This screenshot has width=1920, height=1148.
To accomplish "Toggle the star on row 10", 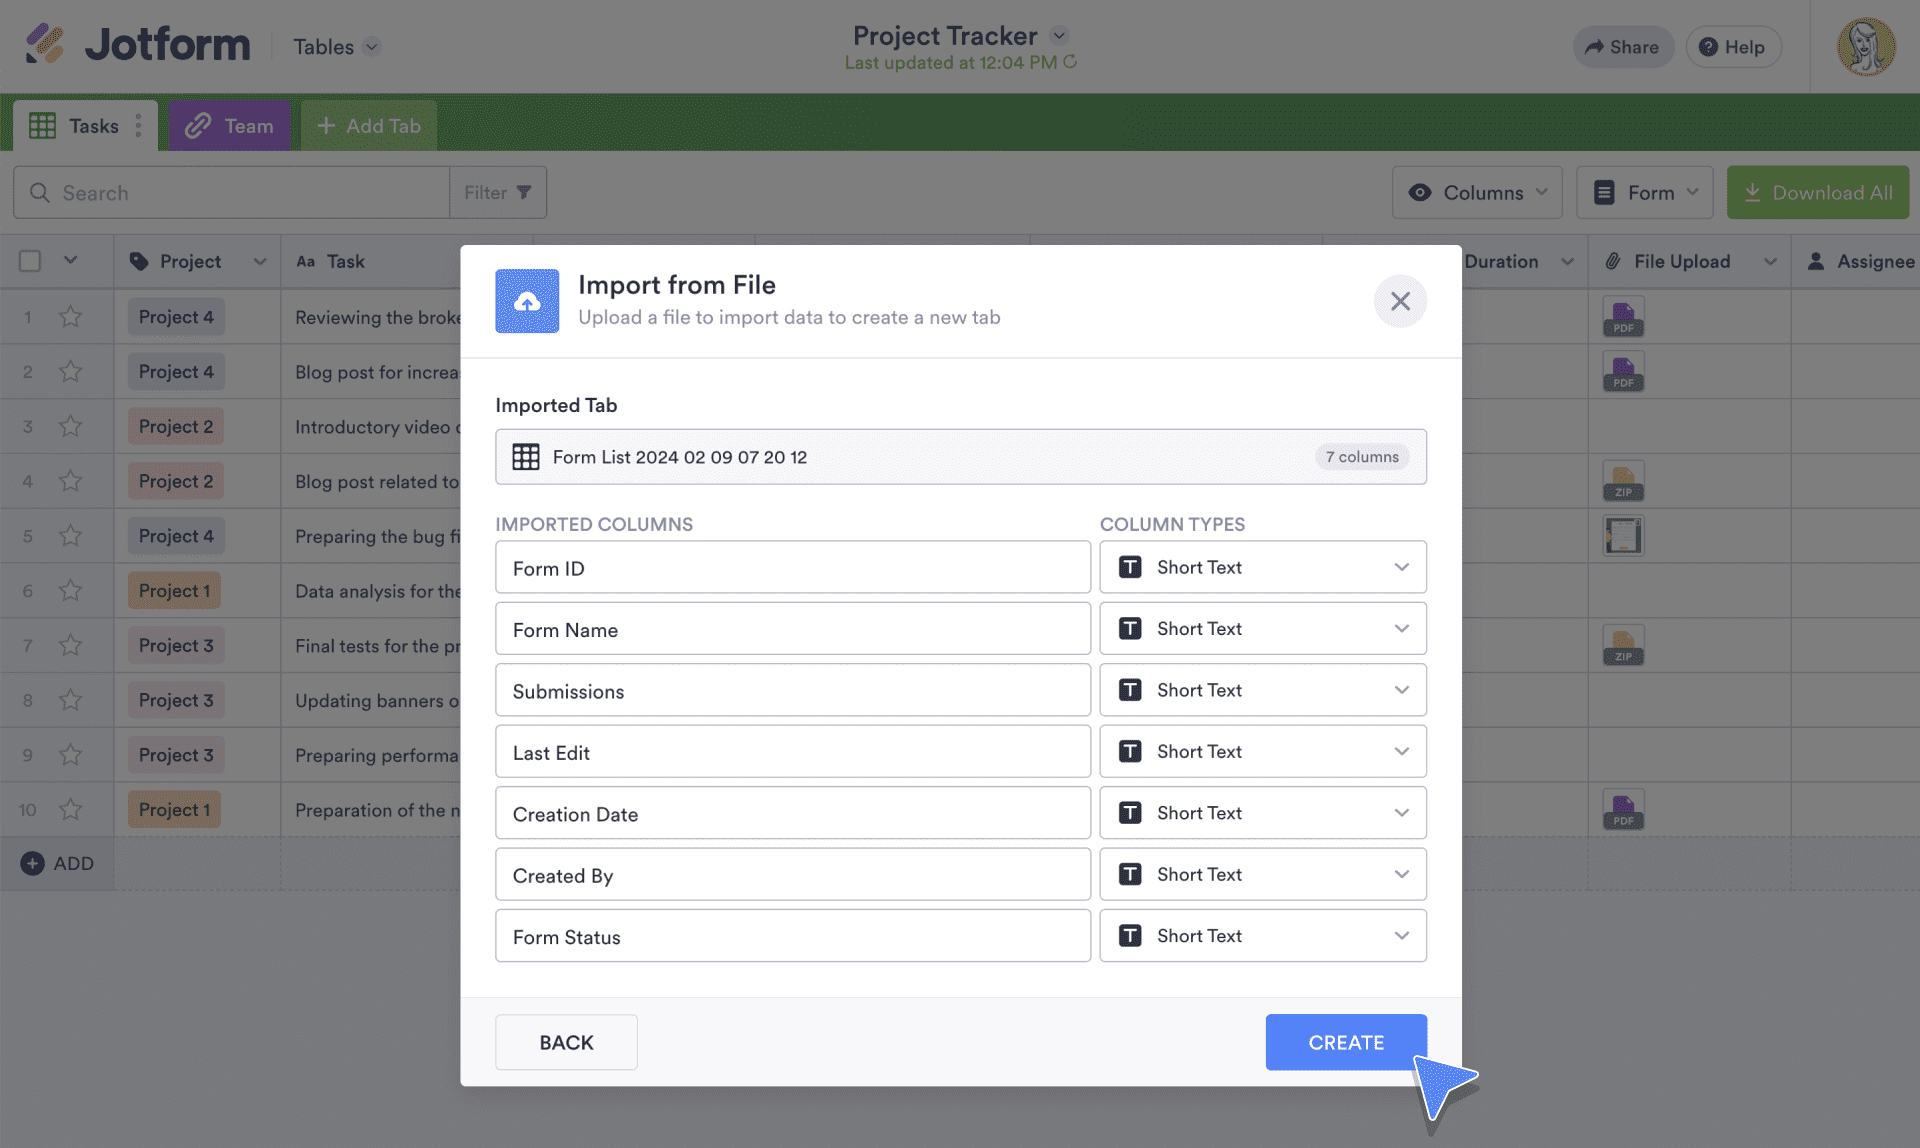I will click(70, 810).
